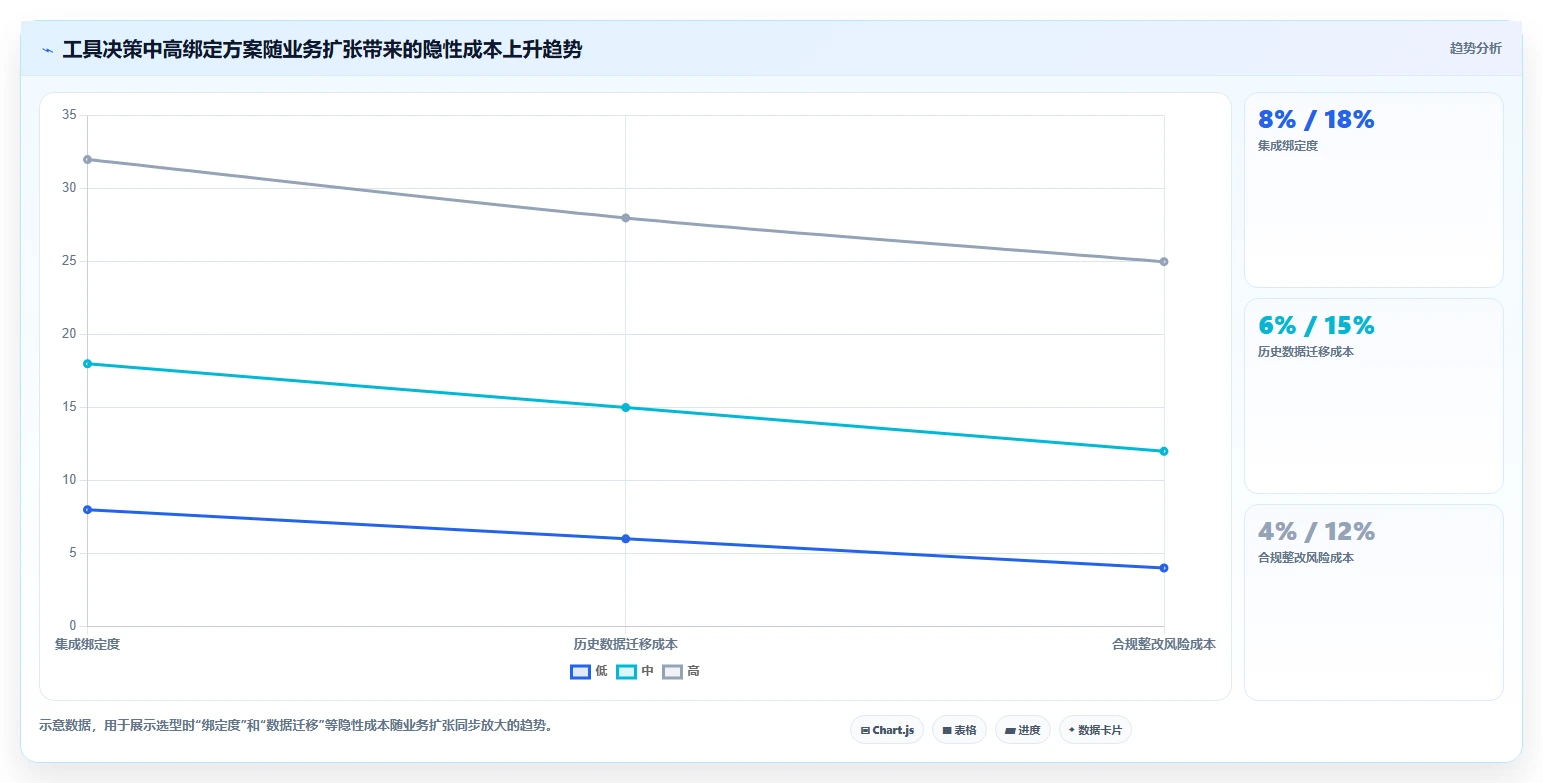Click the cyan 中 point at 集成绑定度
Screen dimensions: 1543x783
click(87, 364)
